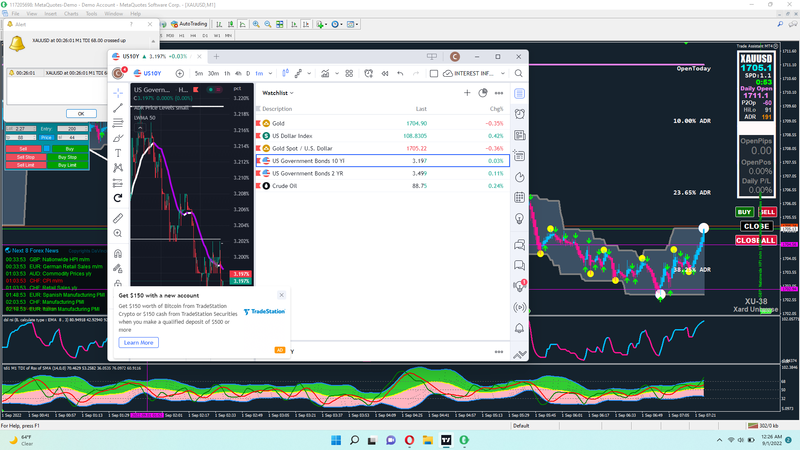Screen dimensions: 800x450
Task: Select the brush drawing tool
Action: 118,138
